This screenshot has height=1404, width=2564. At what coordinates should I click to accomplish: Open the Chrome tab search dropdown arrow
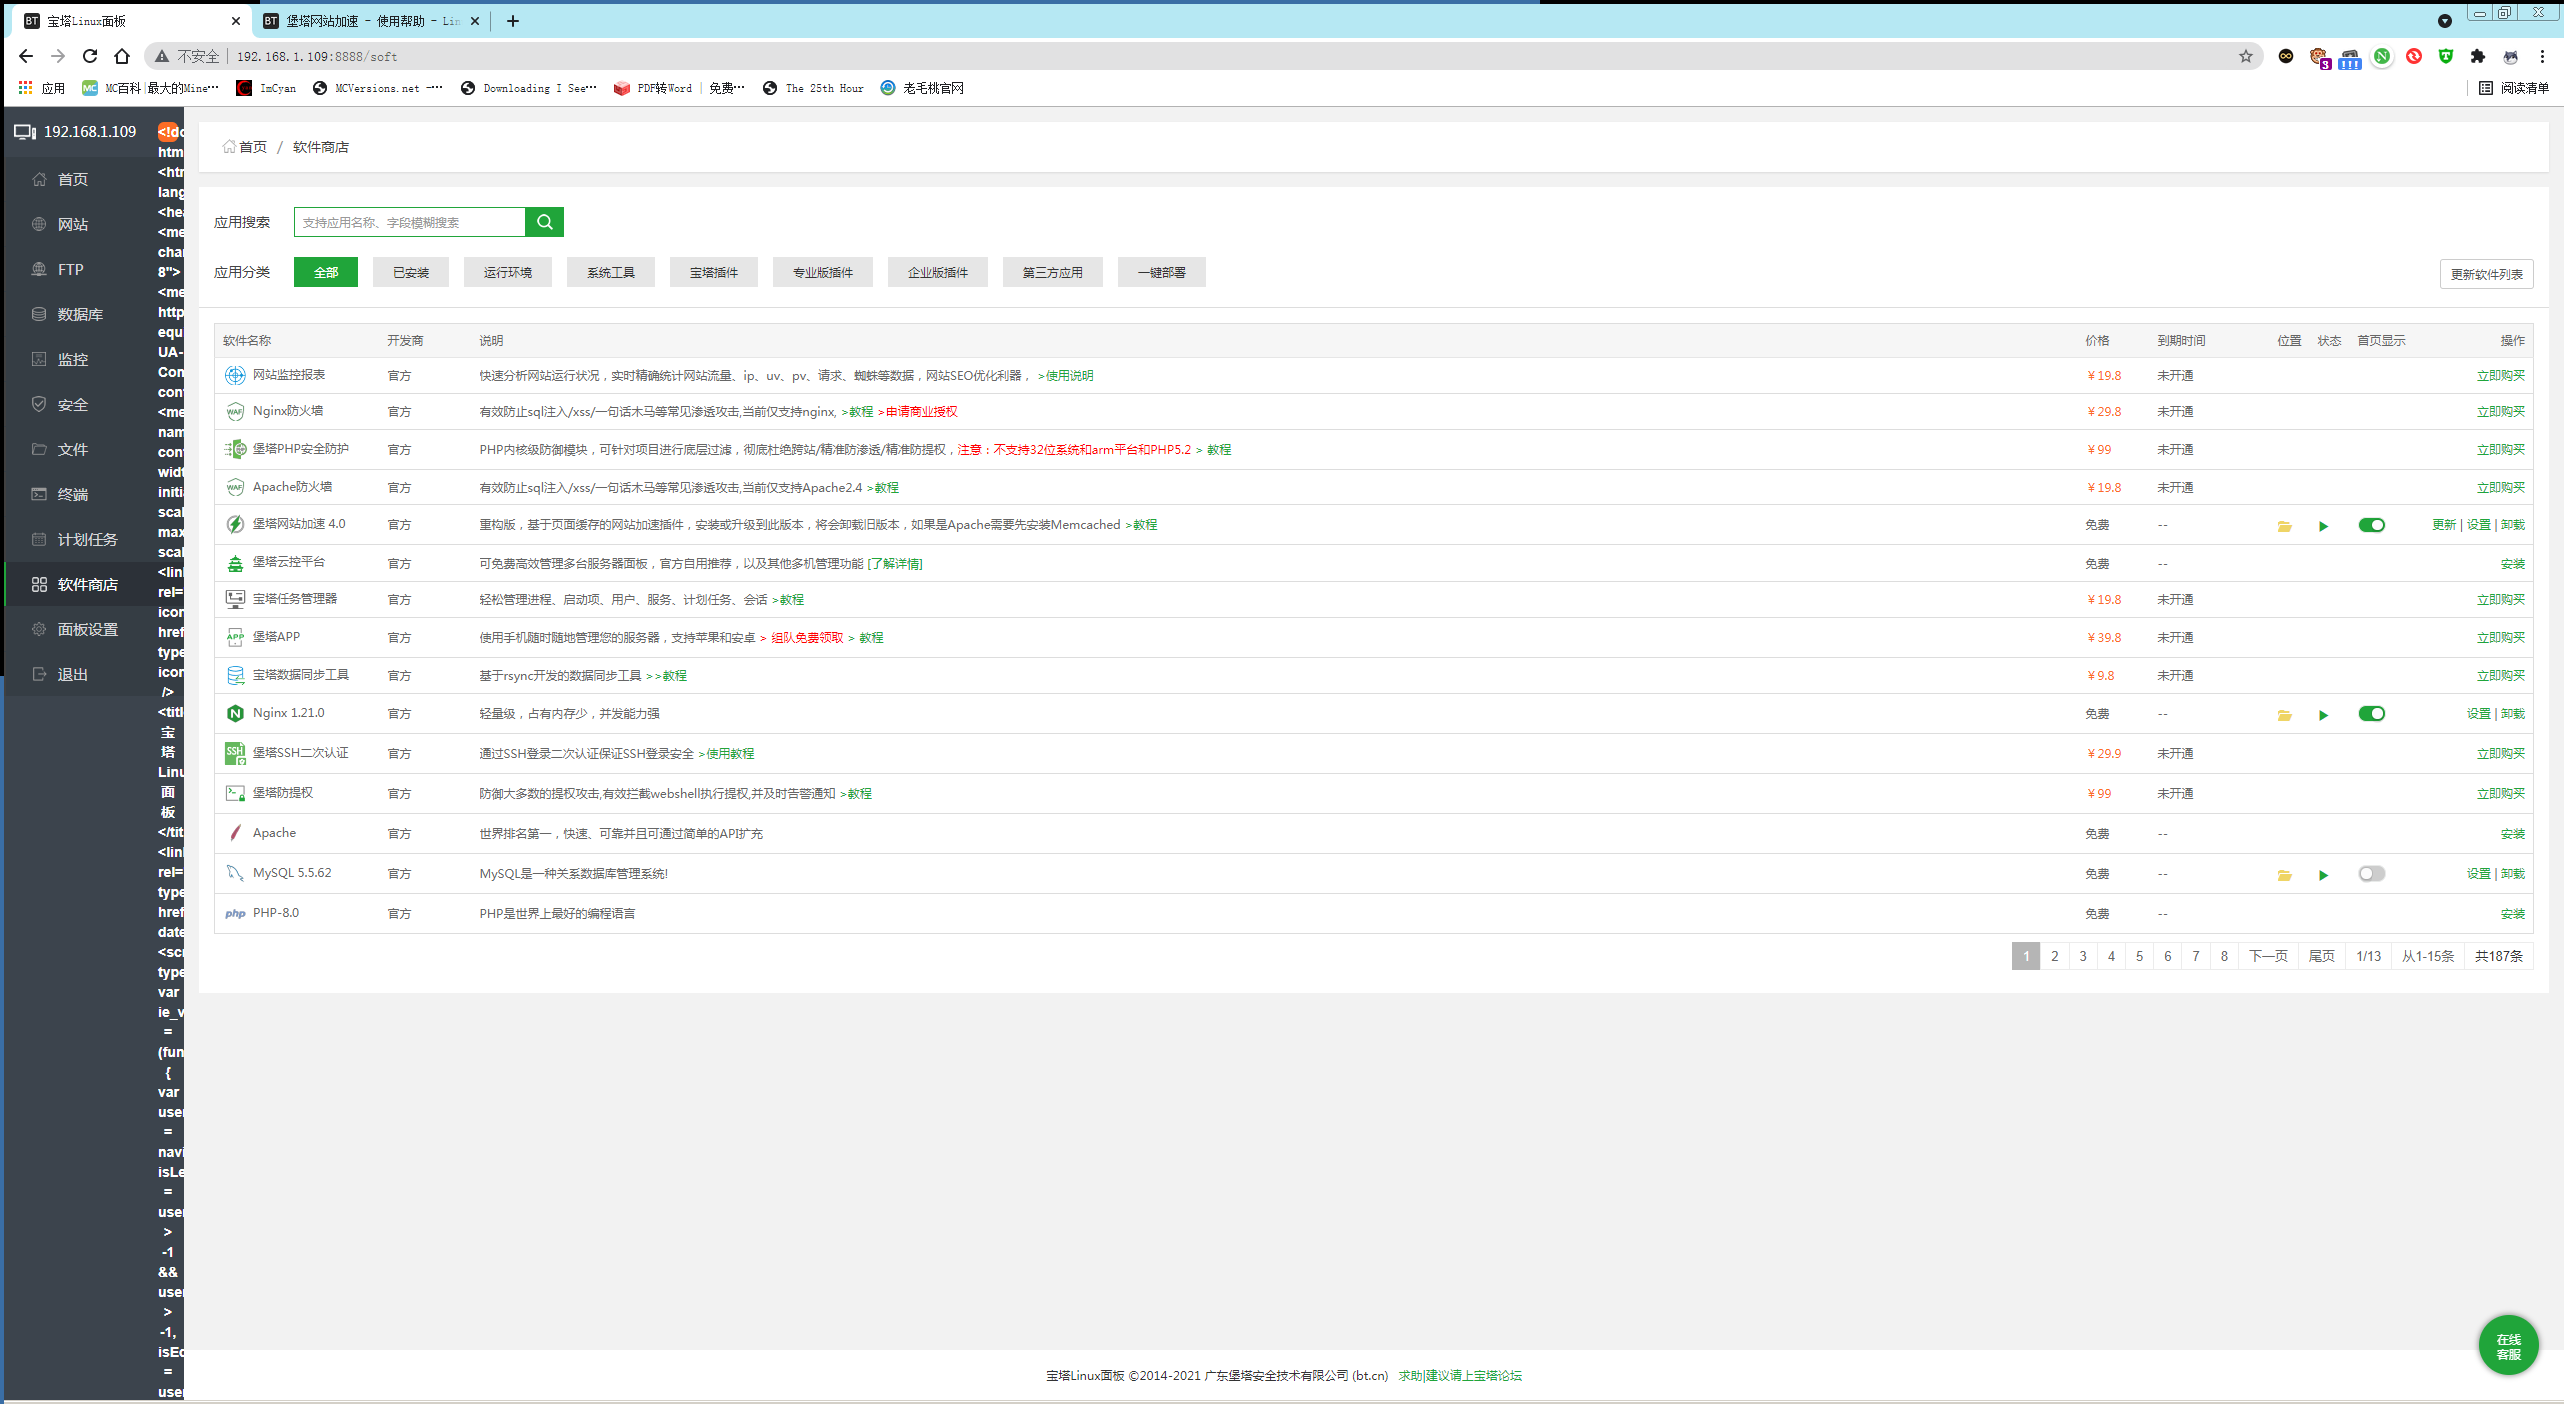coord(2444,21)
